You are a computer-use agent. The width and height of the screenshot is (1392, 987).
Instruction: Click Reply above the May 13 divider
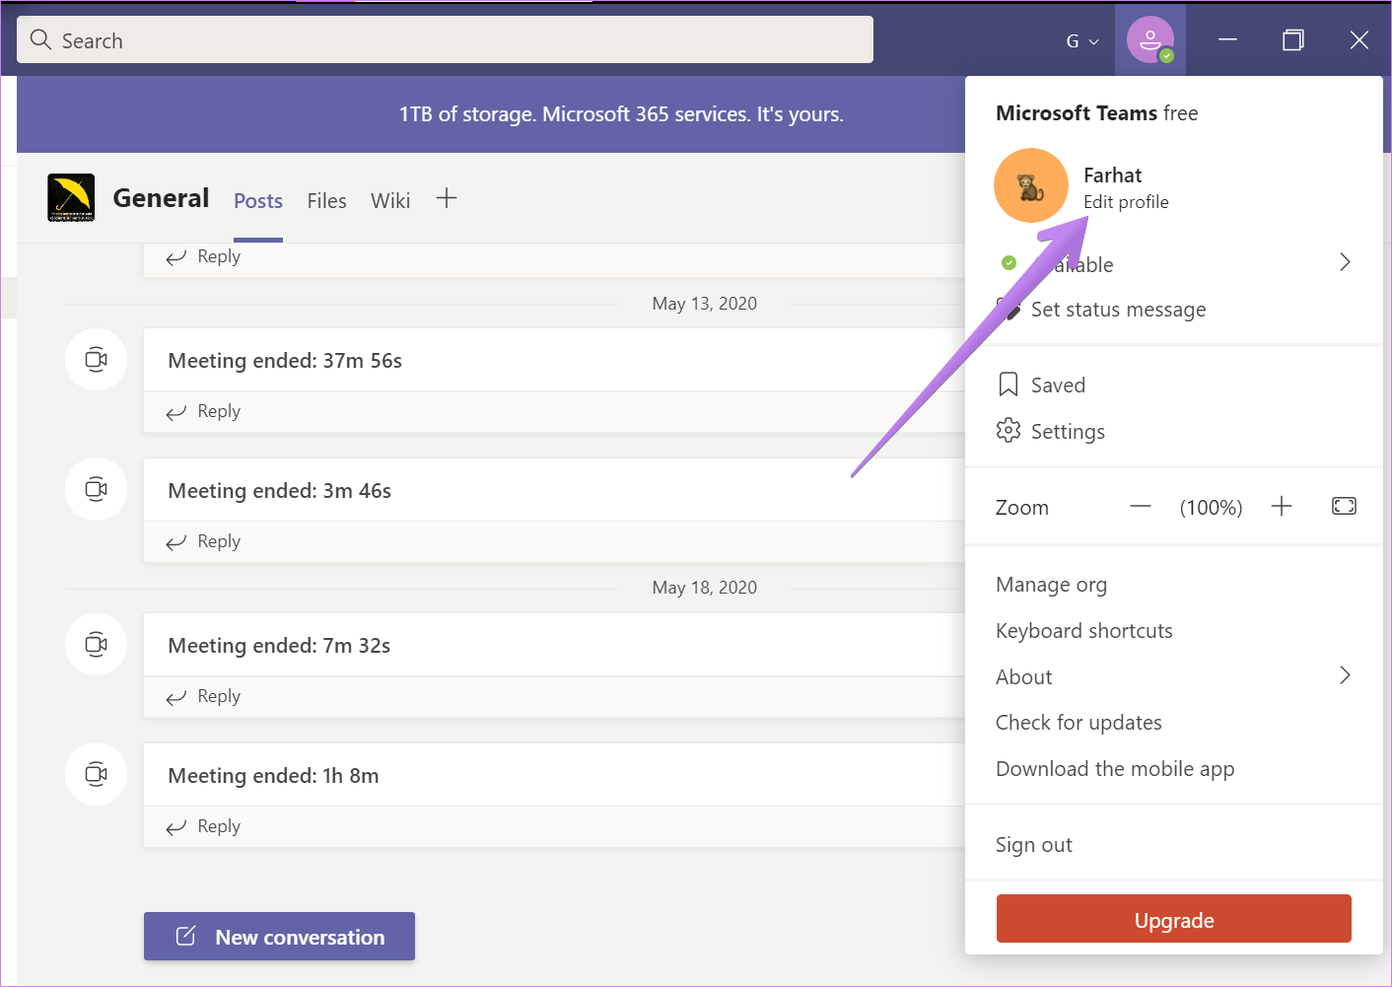point(204,256)
